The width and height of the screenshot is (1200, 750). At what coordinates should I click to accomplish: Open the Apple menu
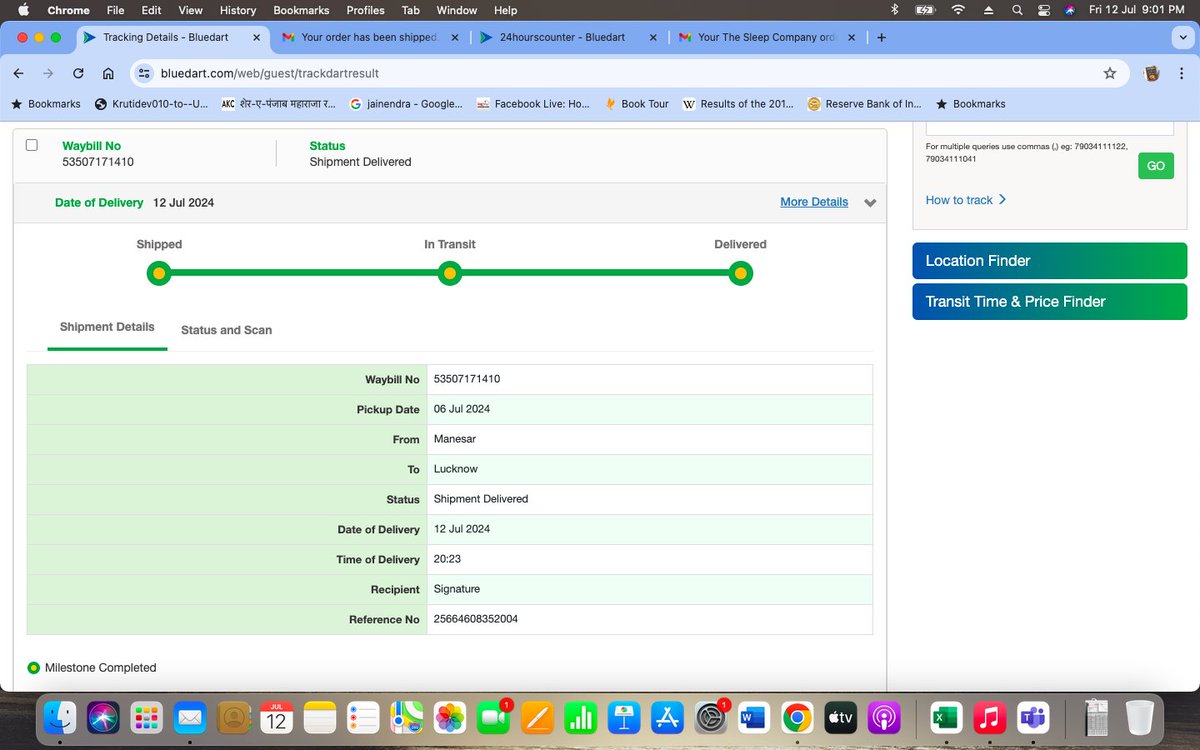coord(23,10)
